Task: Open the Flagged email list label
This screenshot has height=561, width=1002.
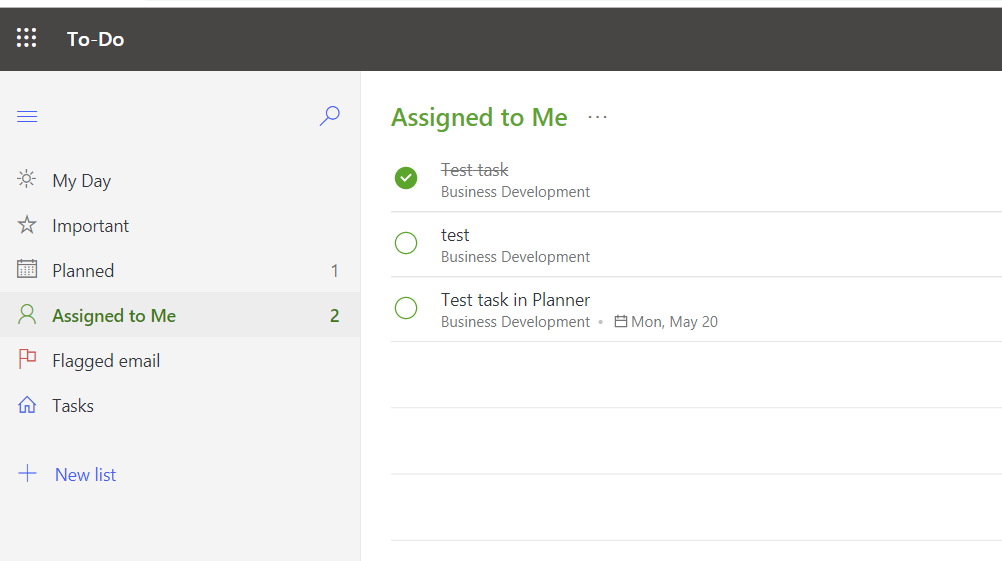Action: click(106, 361)
